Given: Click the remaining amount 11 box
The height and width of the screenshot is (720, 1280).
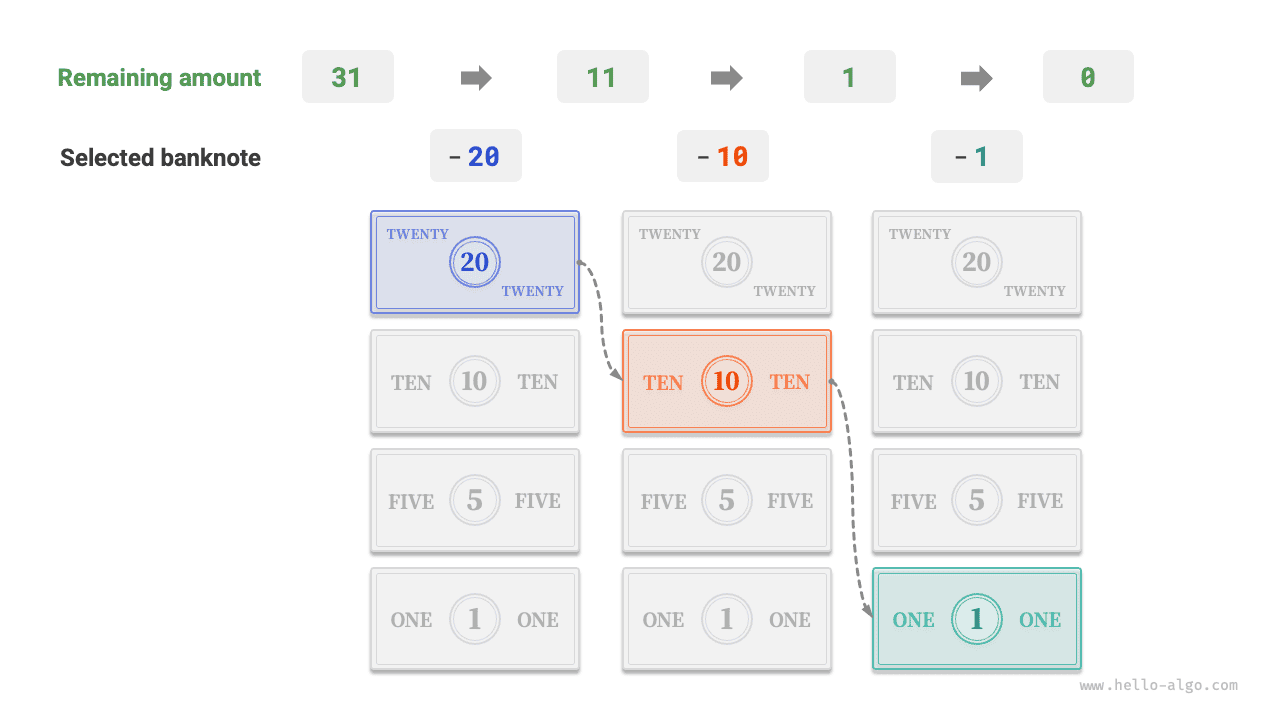Looking at the screenshot, I should point(602,77).
